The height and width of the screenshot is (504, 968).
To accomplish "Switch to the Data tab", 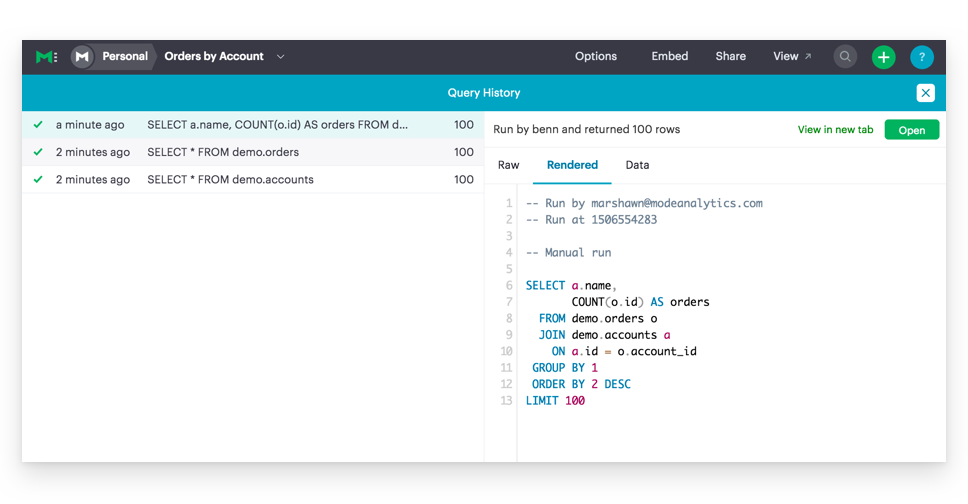I will point(637,165).
